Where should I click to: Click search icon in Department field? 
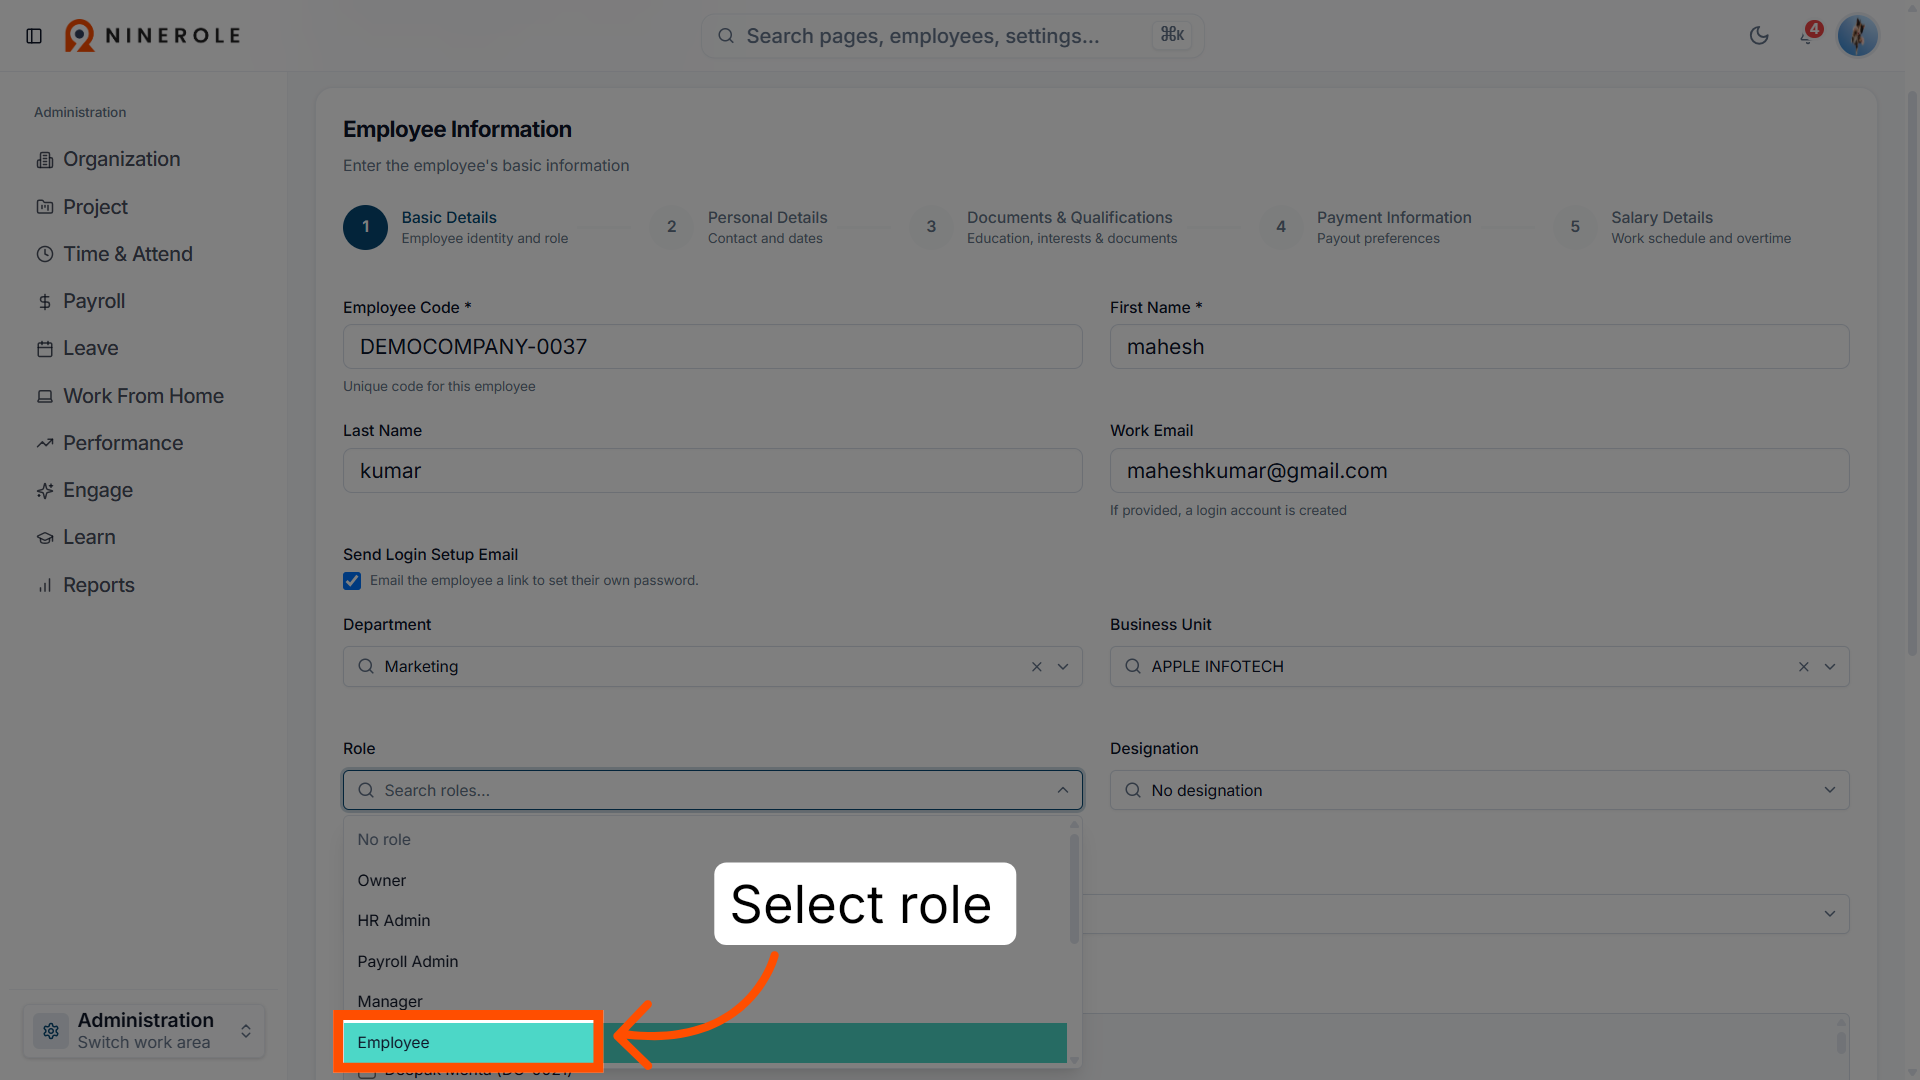coord(366,667)
